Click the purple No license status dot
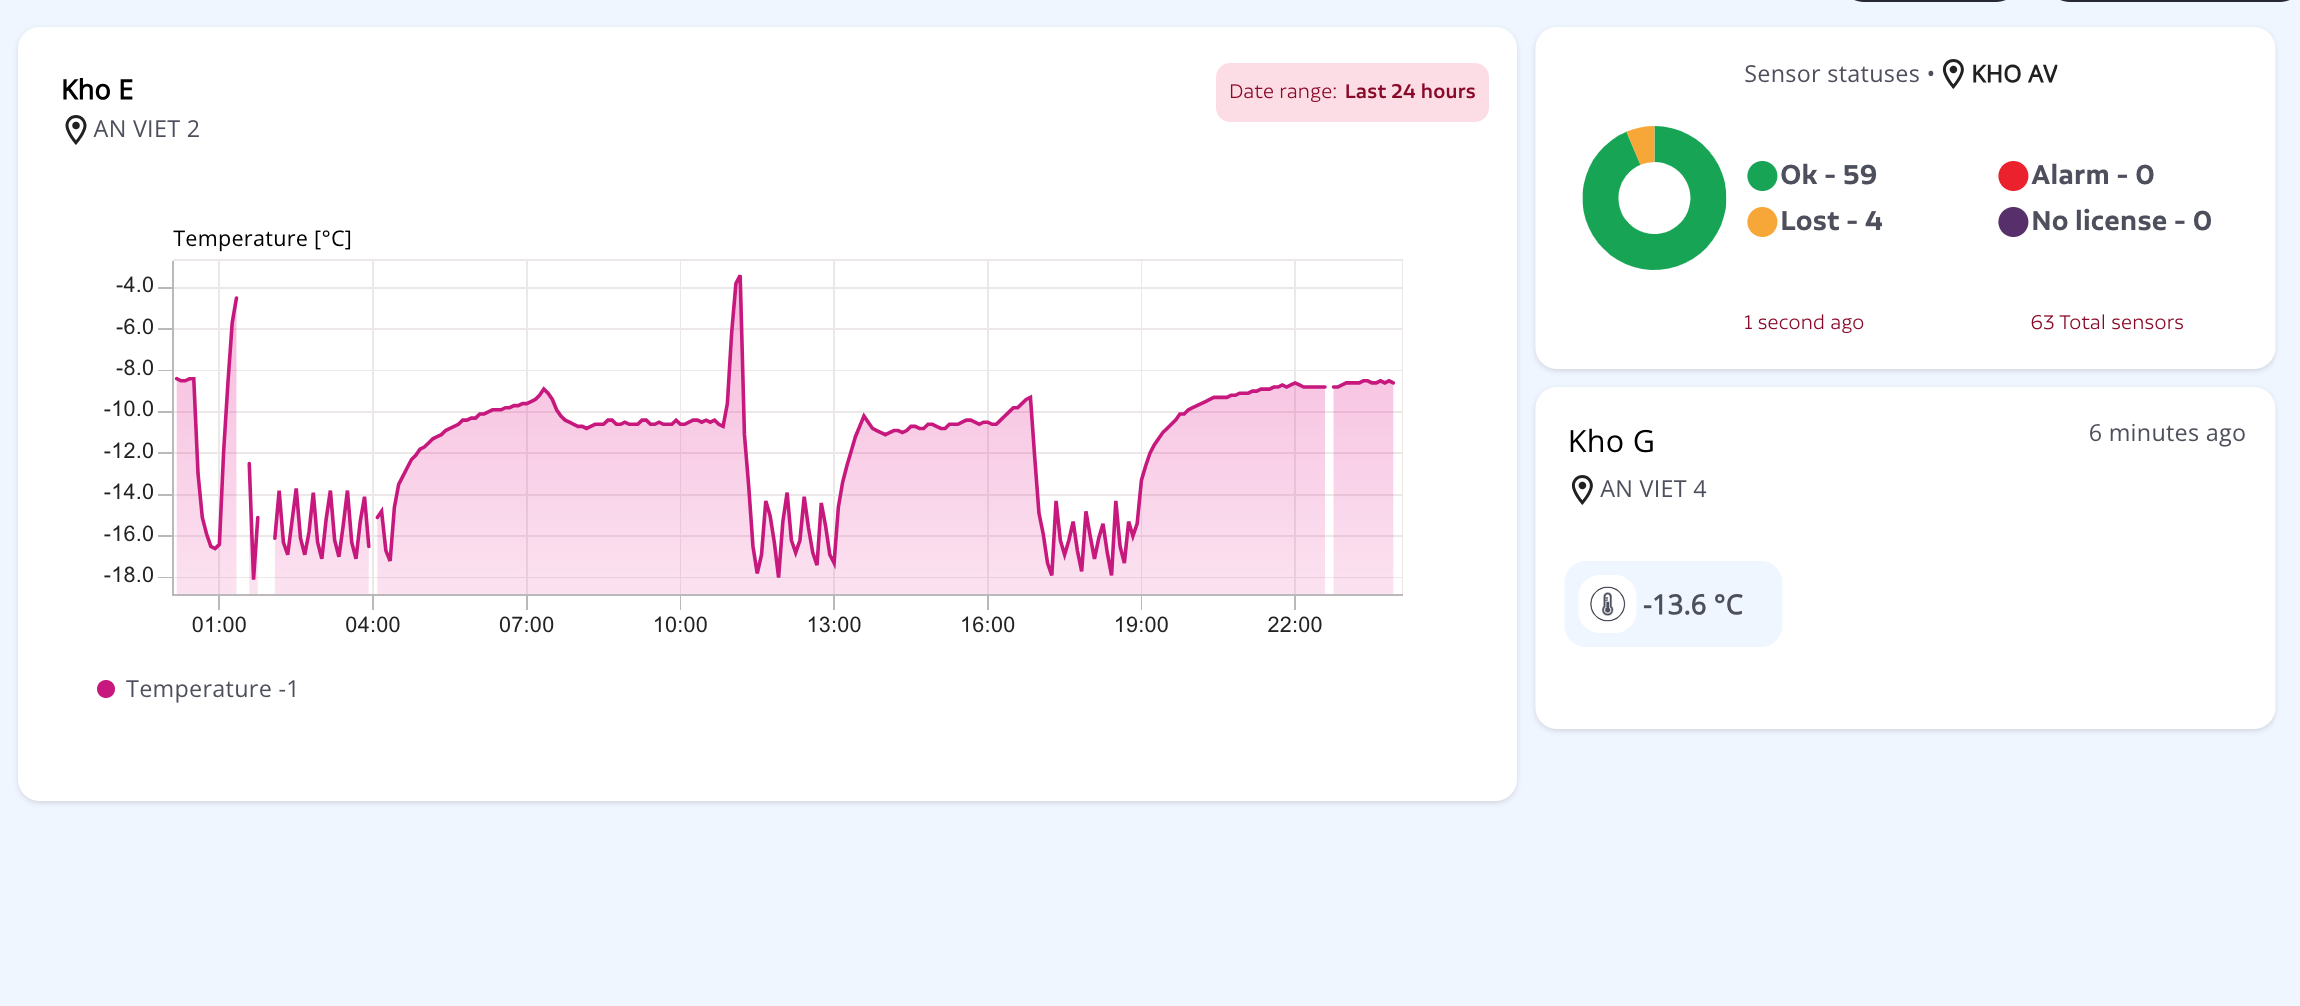The width and height of the screenshot is (2300, 1006). [x=2013, y=222]
